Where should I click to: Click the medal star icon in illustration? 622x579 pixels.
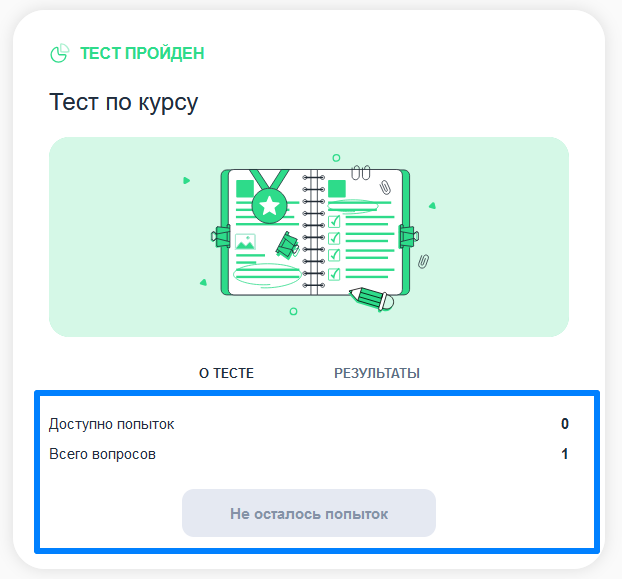click(x=269, y=205)
